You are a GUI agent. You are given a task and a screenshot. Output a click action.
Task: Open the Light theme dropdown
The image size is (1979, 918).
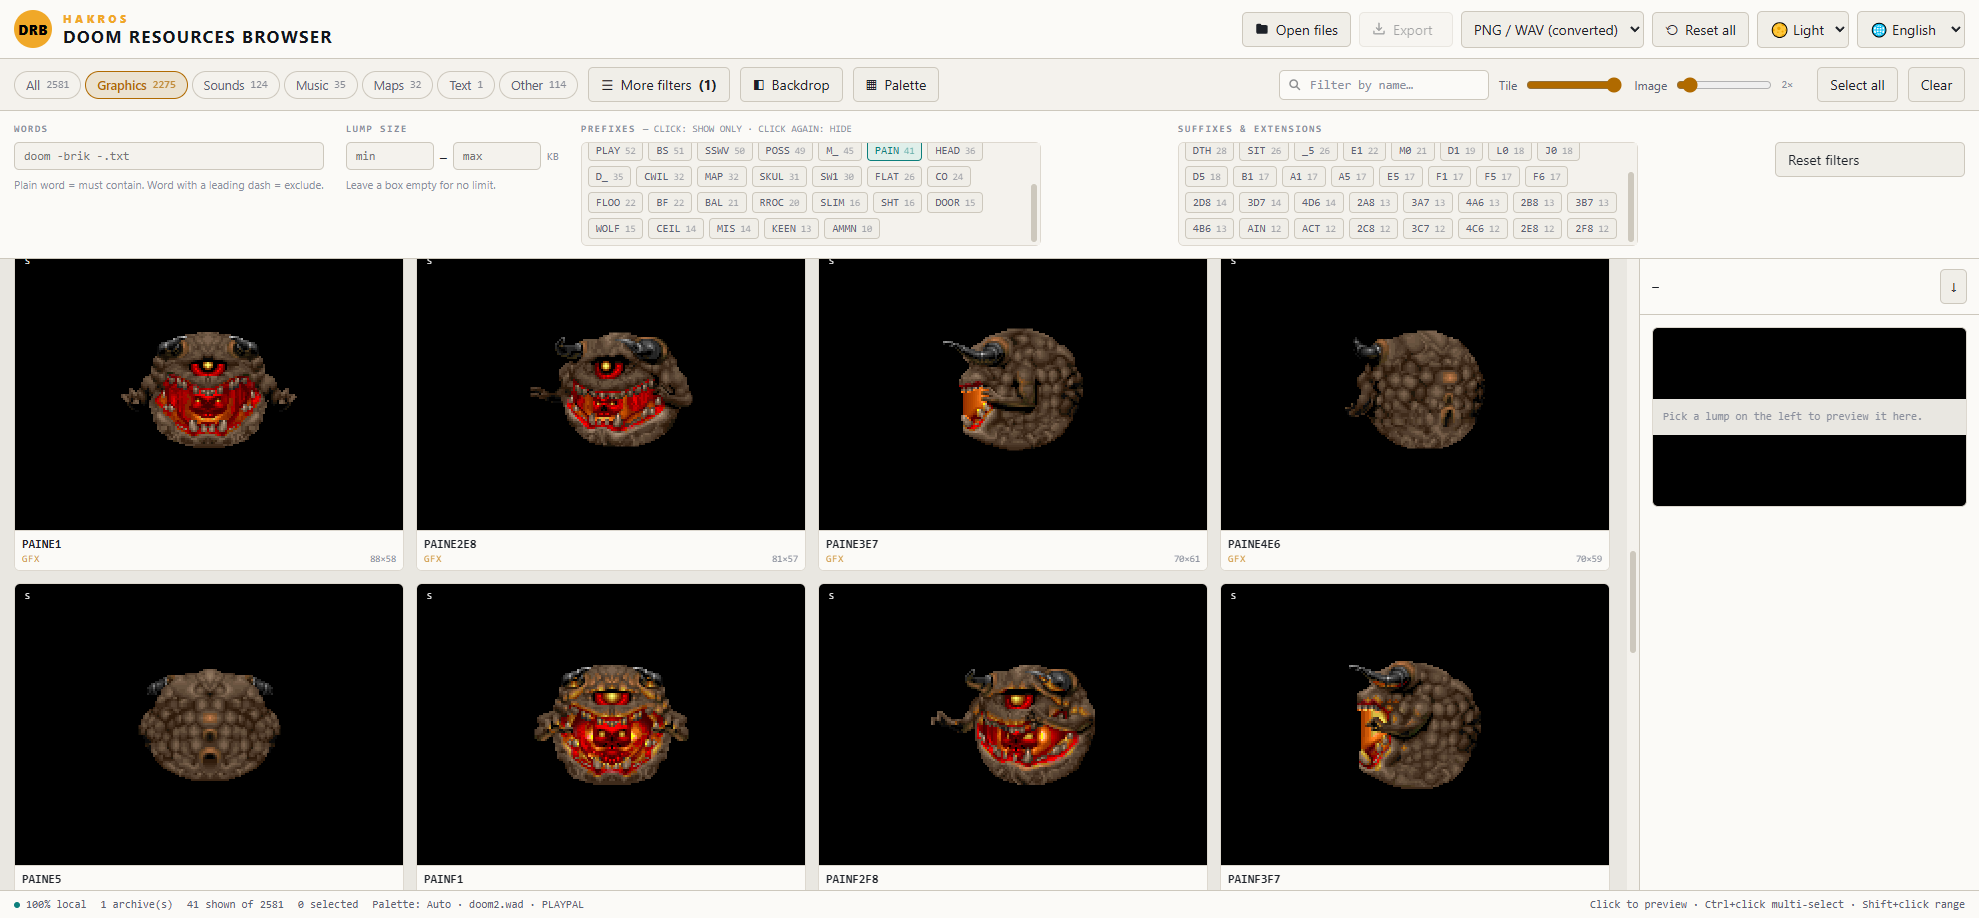[x=1803, y=30]
